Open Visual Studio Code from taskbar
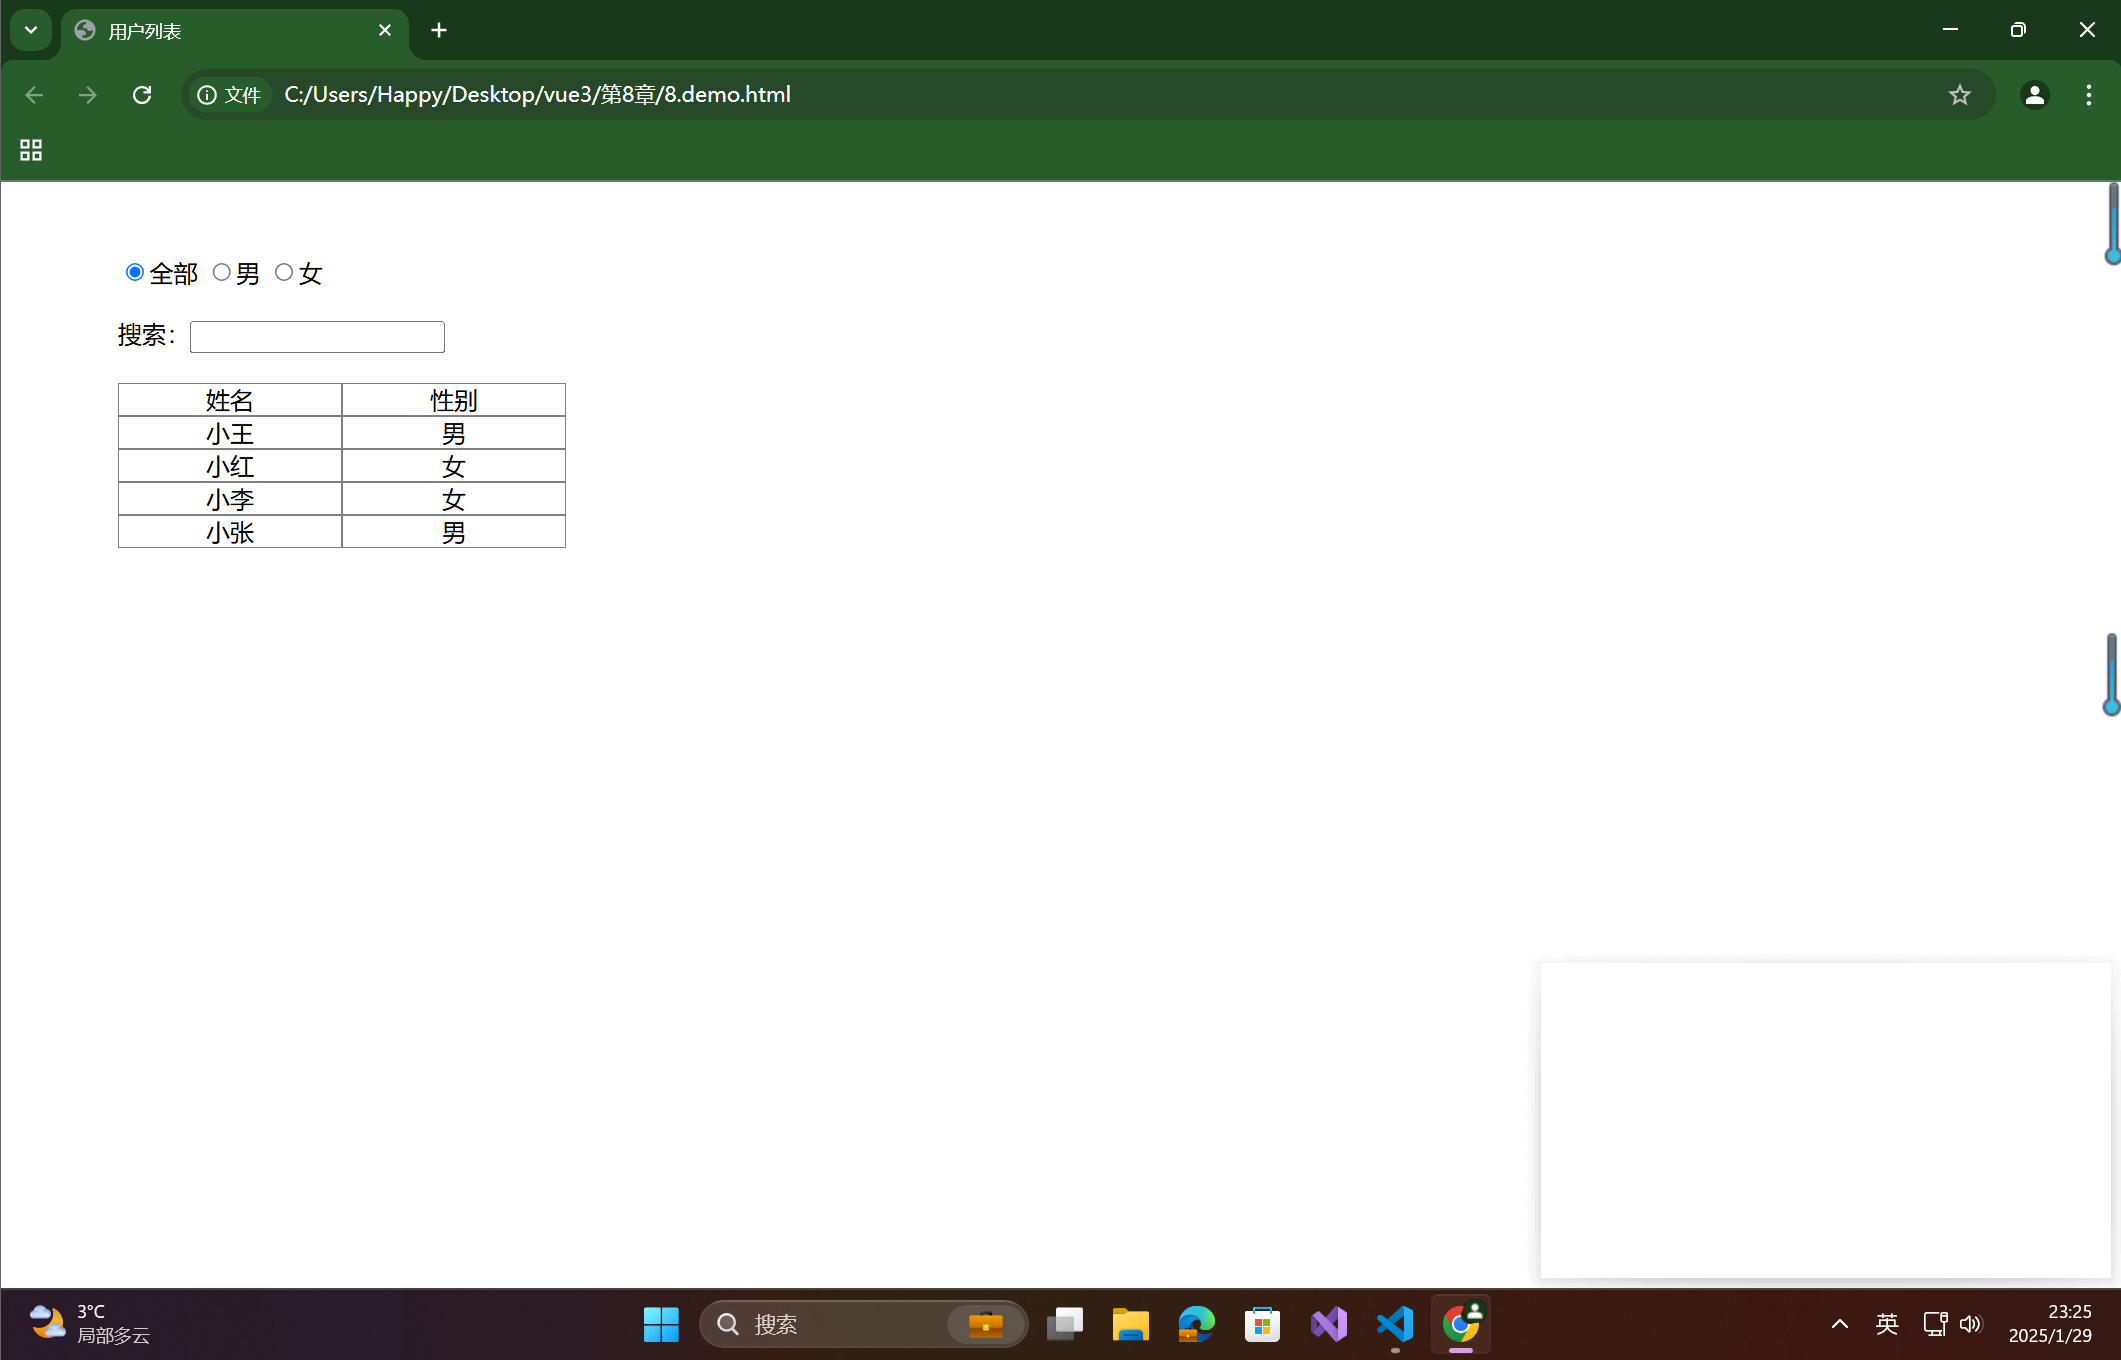This screenshot has height=1360, width=2121. 1395,1324
